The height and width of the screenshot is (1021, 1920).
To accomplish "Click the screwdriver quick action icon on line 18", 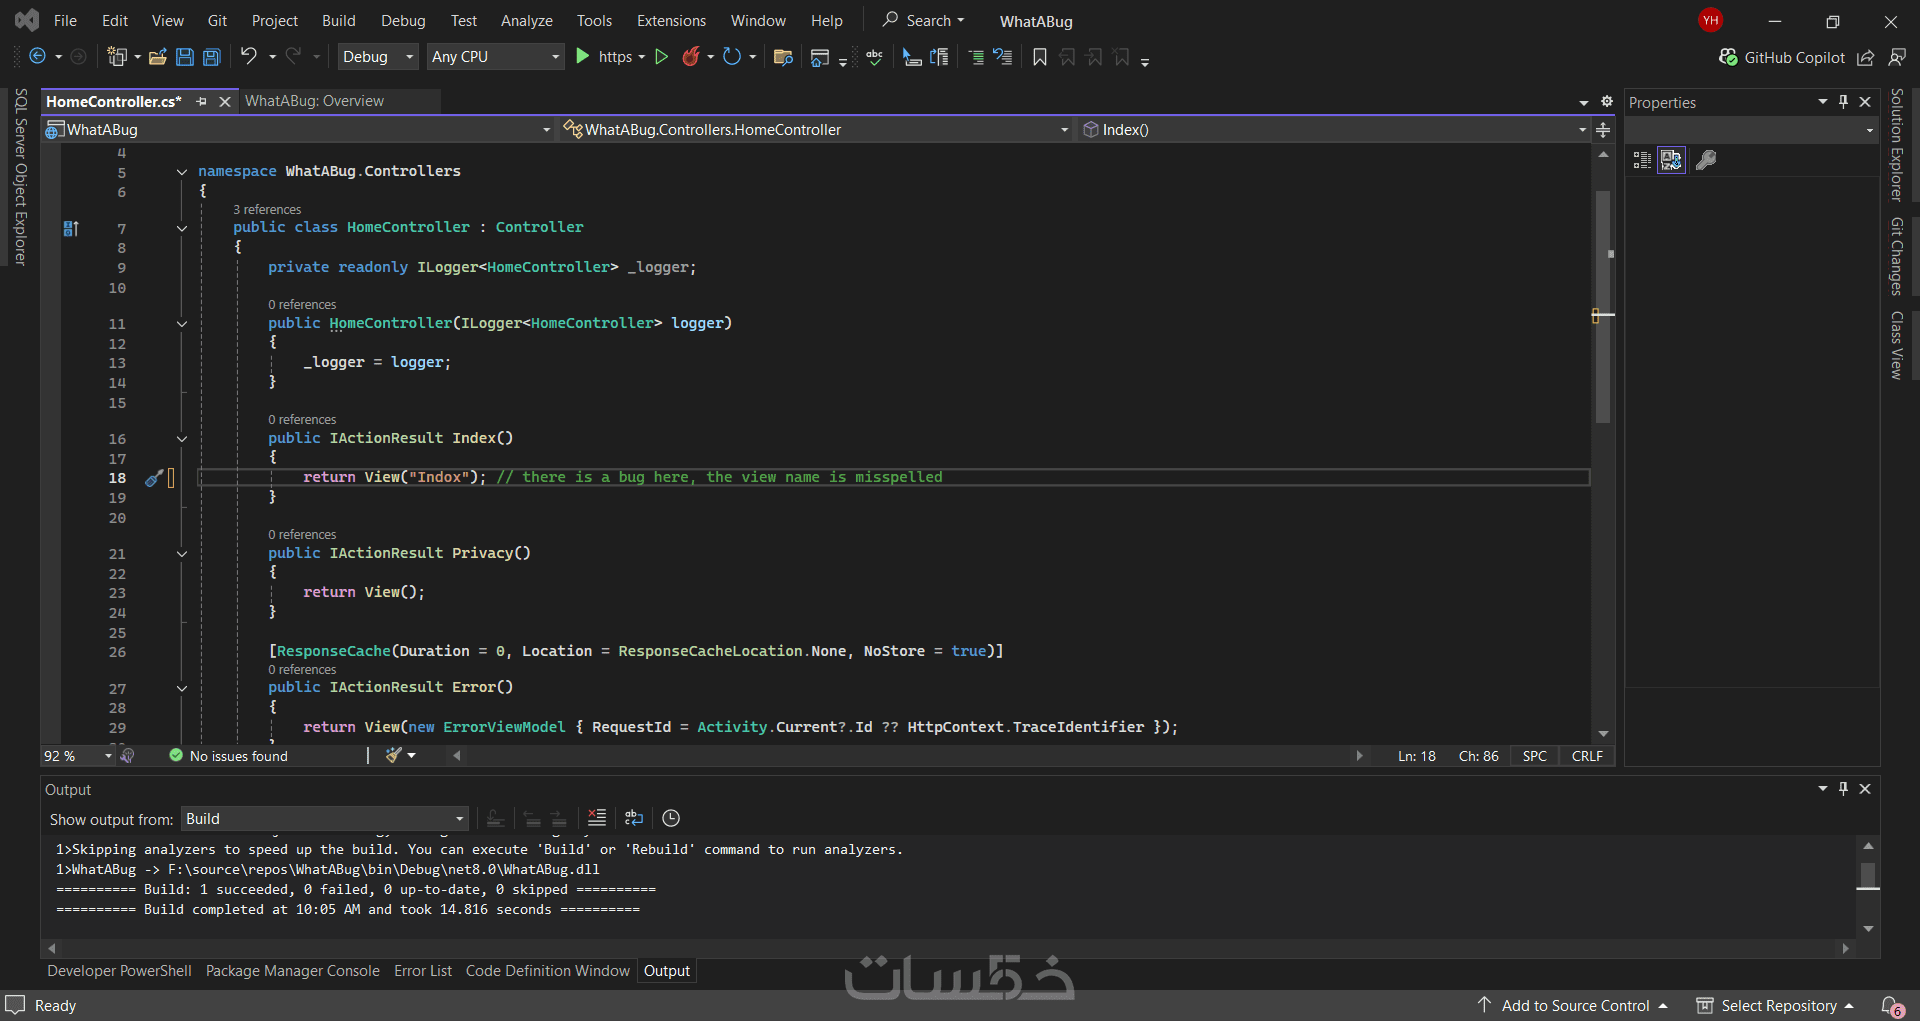I will 153,478.
